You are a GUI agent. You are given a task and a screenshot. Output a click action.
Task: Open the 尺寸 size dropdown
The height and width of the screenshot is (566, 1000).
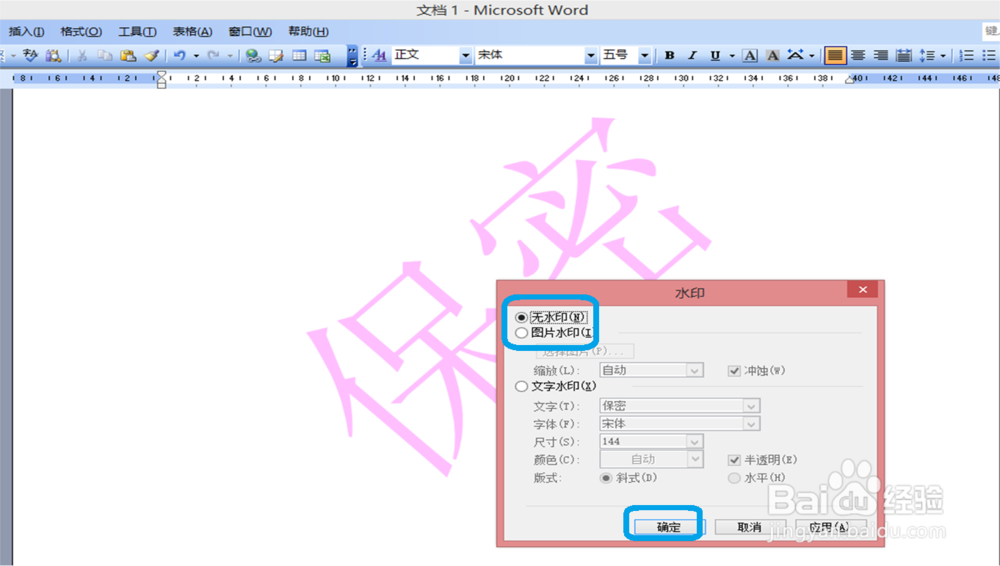(695, 442)
